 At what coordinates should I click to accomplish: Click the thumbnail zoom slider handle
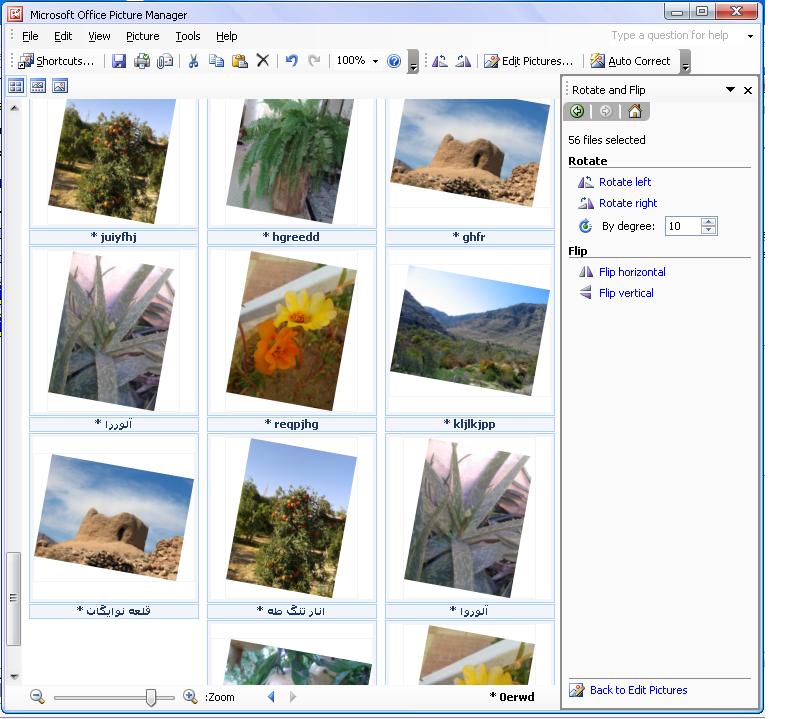pyautogui.click(x=151, y=697)
